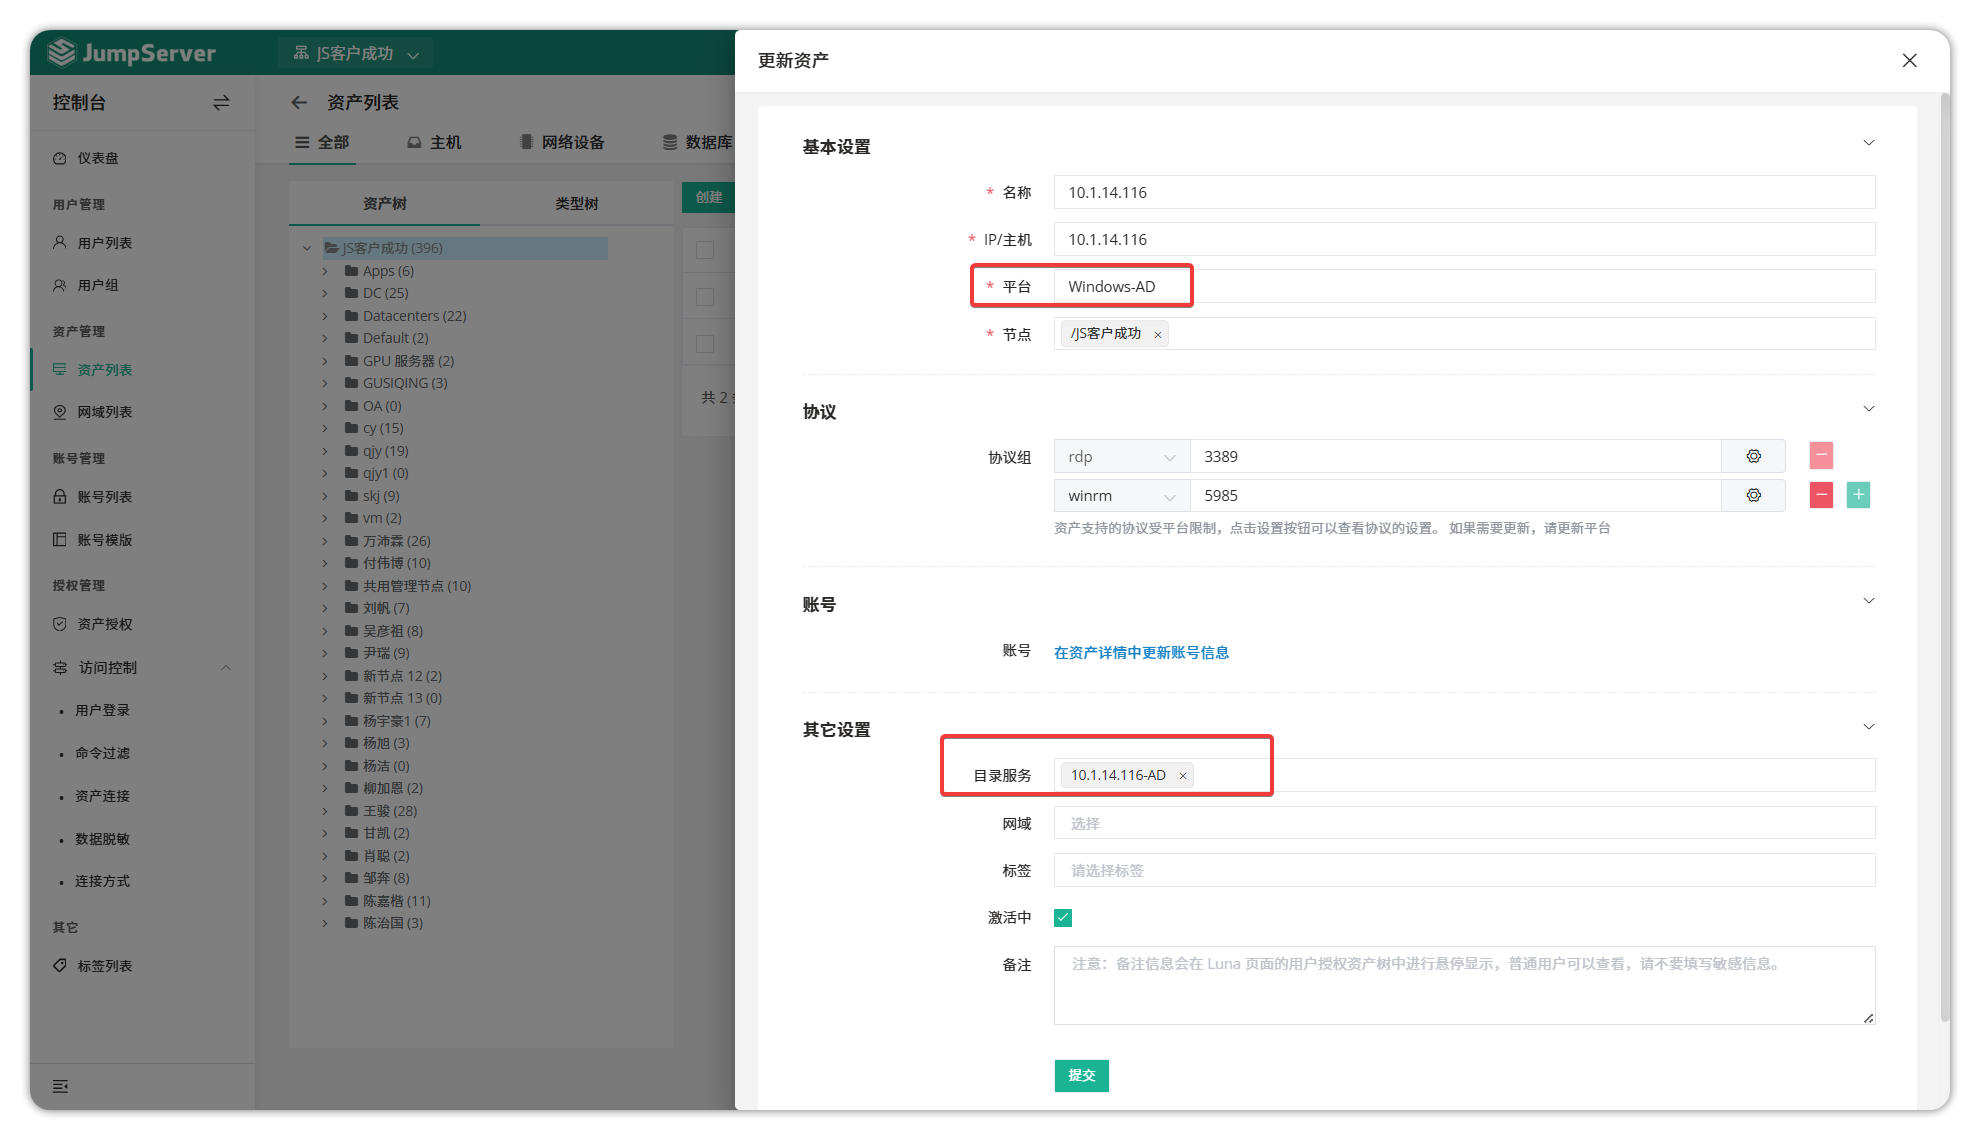Image resolution: width=1980 pixels, height=1130 pixels.
Task: Open 账号列表 in the sidebar menu
Action: click(x=104, y=497)
